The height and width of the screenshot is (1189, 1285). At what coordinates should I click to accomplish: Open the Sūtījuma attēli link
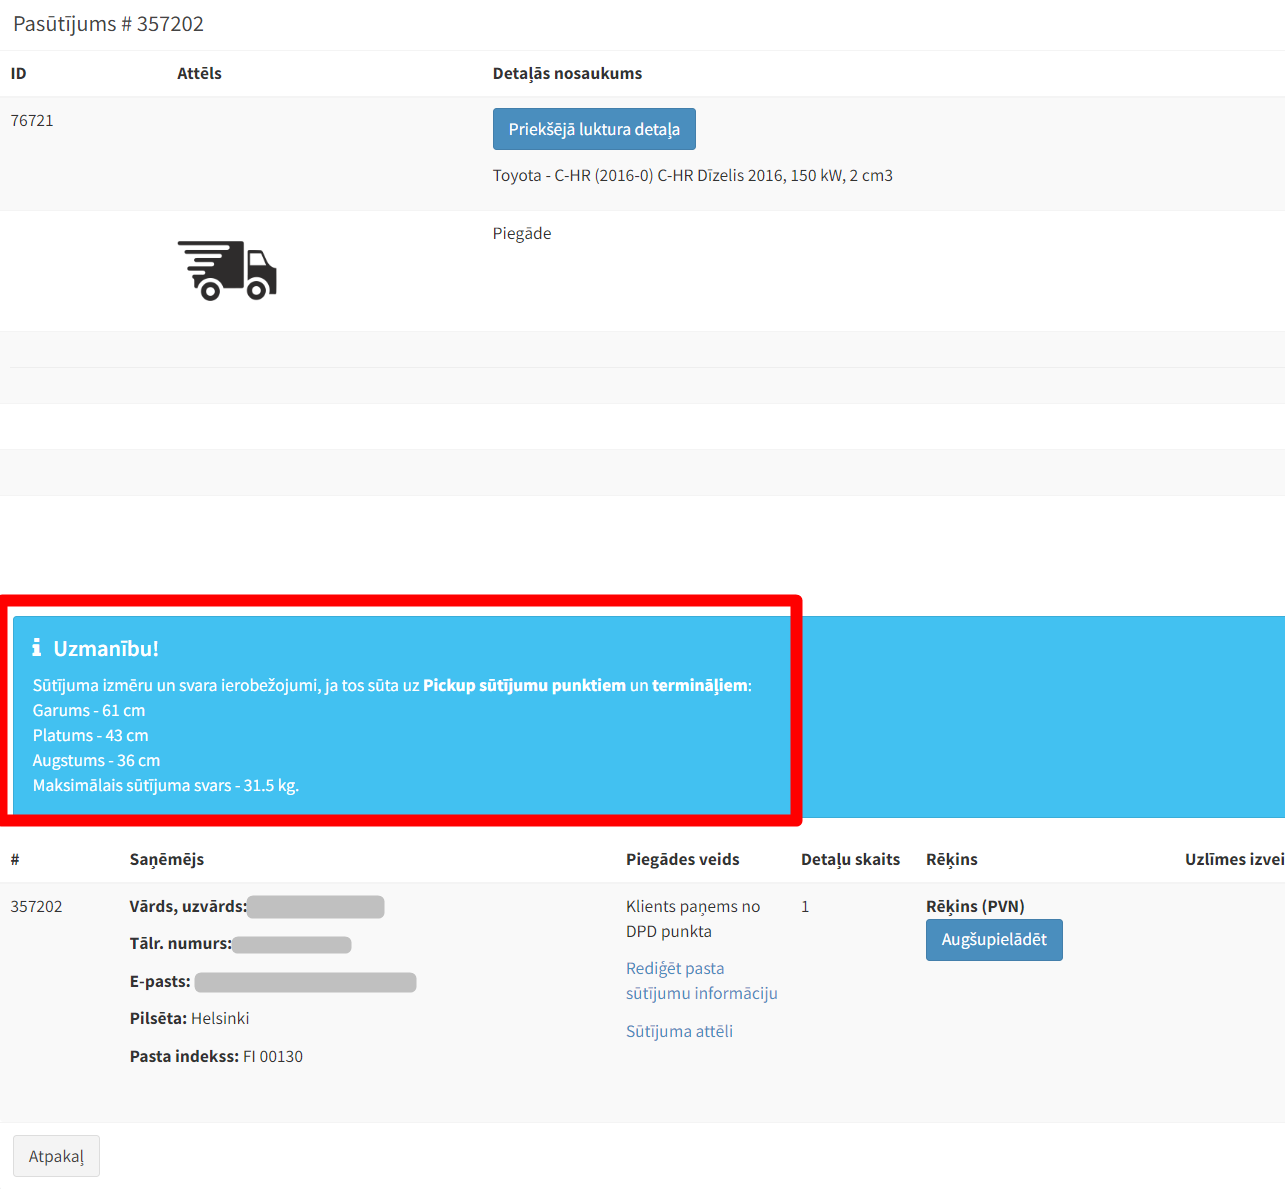(679, 1031)
